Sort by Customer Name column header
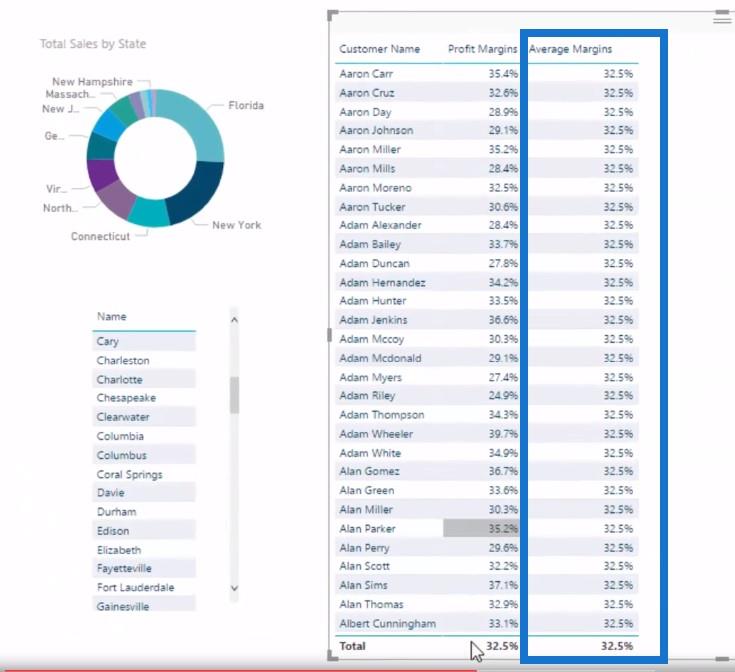This screenshot has width=735, height=672. [x=379, y=49]
